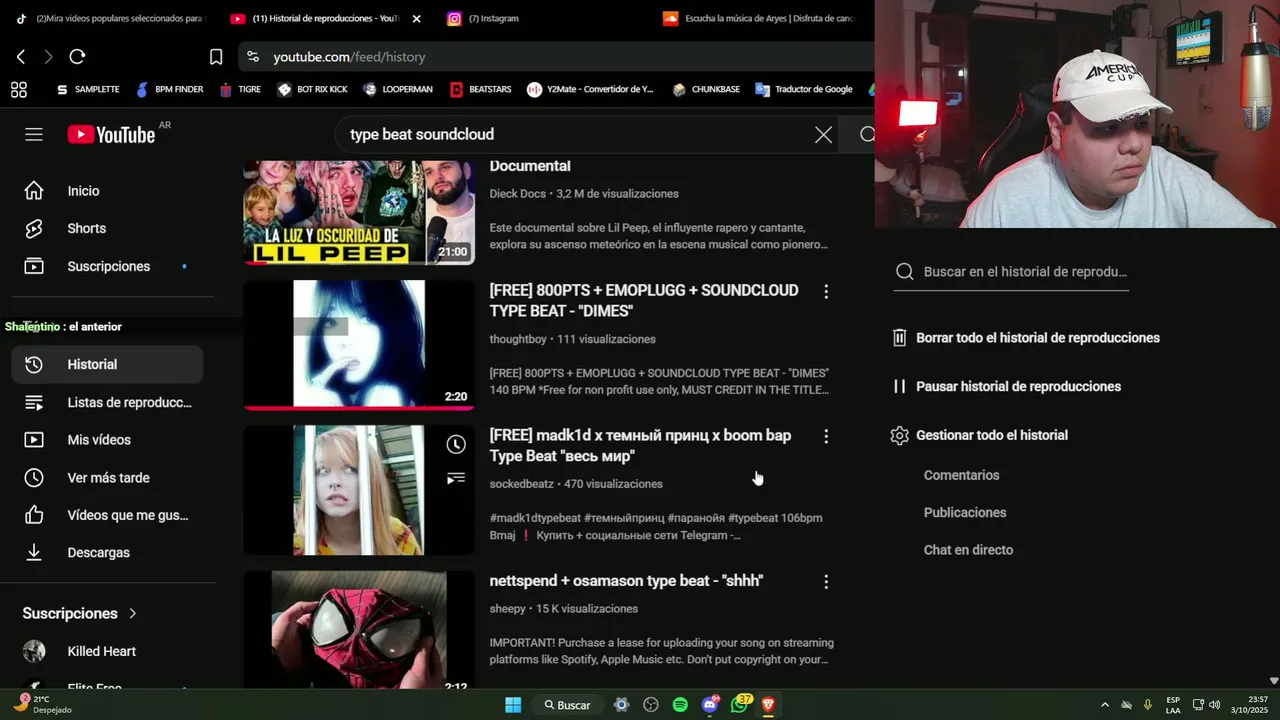Open thoughtboy channel link

518,339
